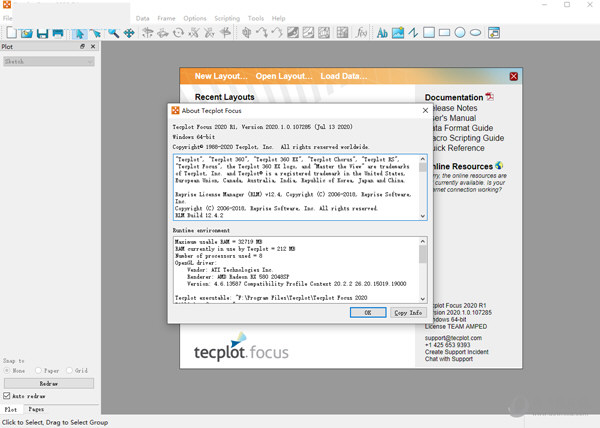This screenshot has height=428, width=600.
Task: Select the Snap to None radio
Action: coord(7,370)
